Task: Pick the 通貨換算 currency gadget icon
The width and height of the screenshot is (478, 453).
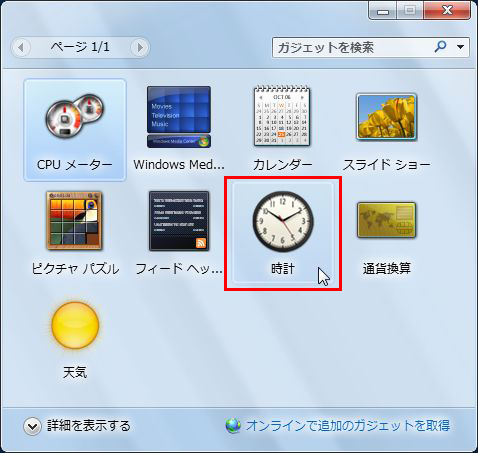Action: pos(386,220)
